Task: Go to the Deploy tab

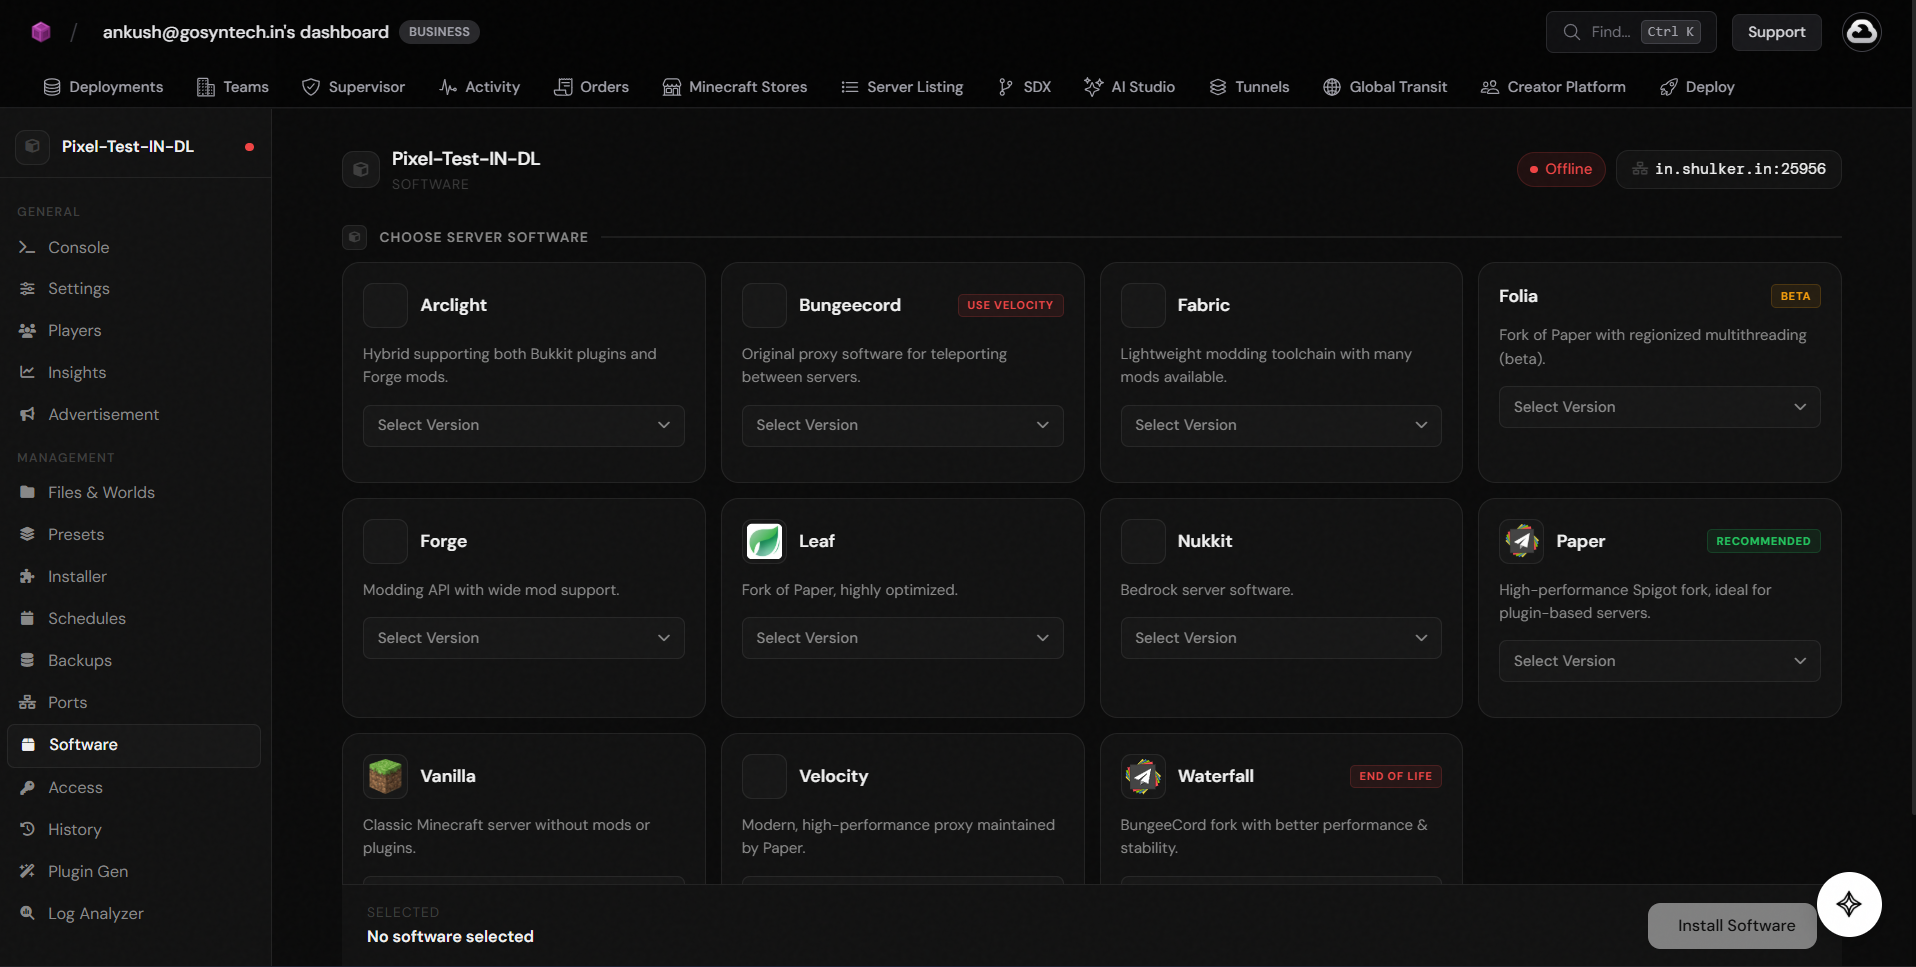Action: tap(1697, 87)
